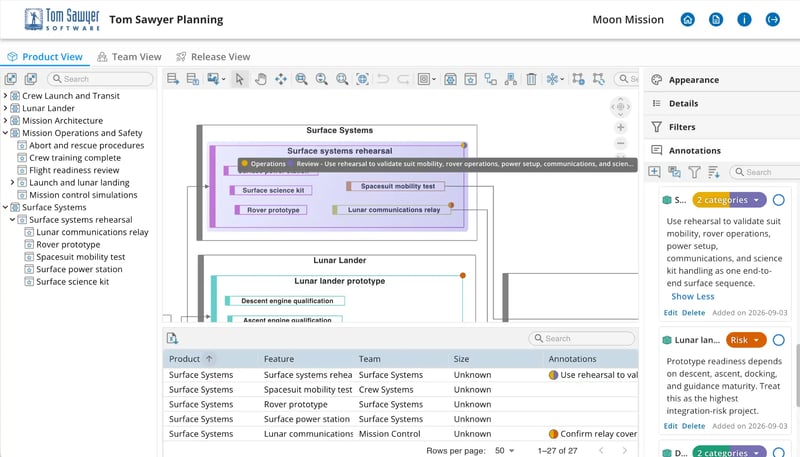
Task: Open the Appearance panel section
Action: (x=722, y=80)
